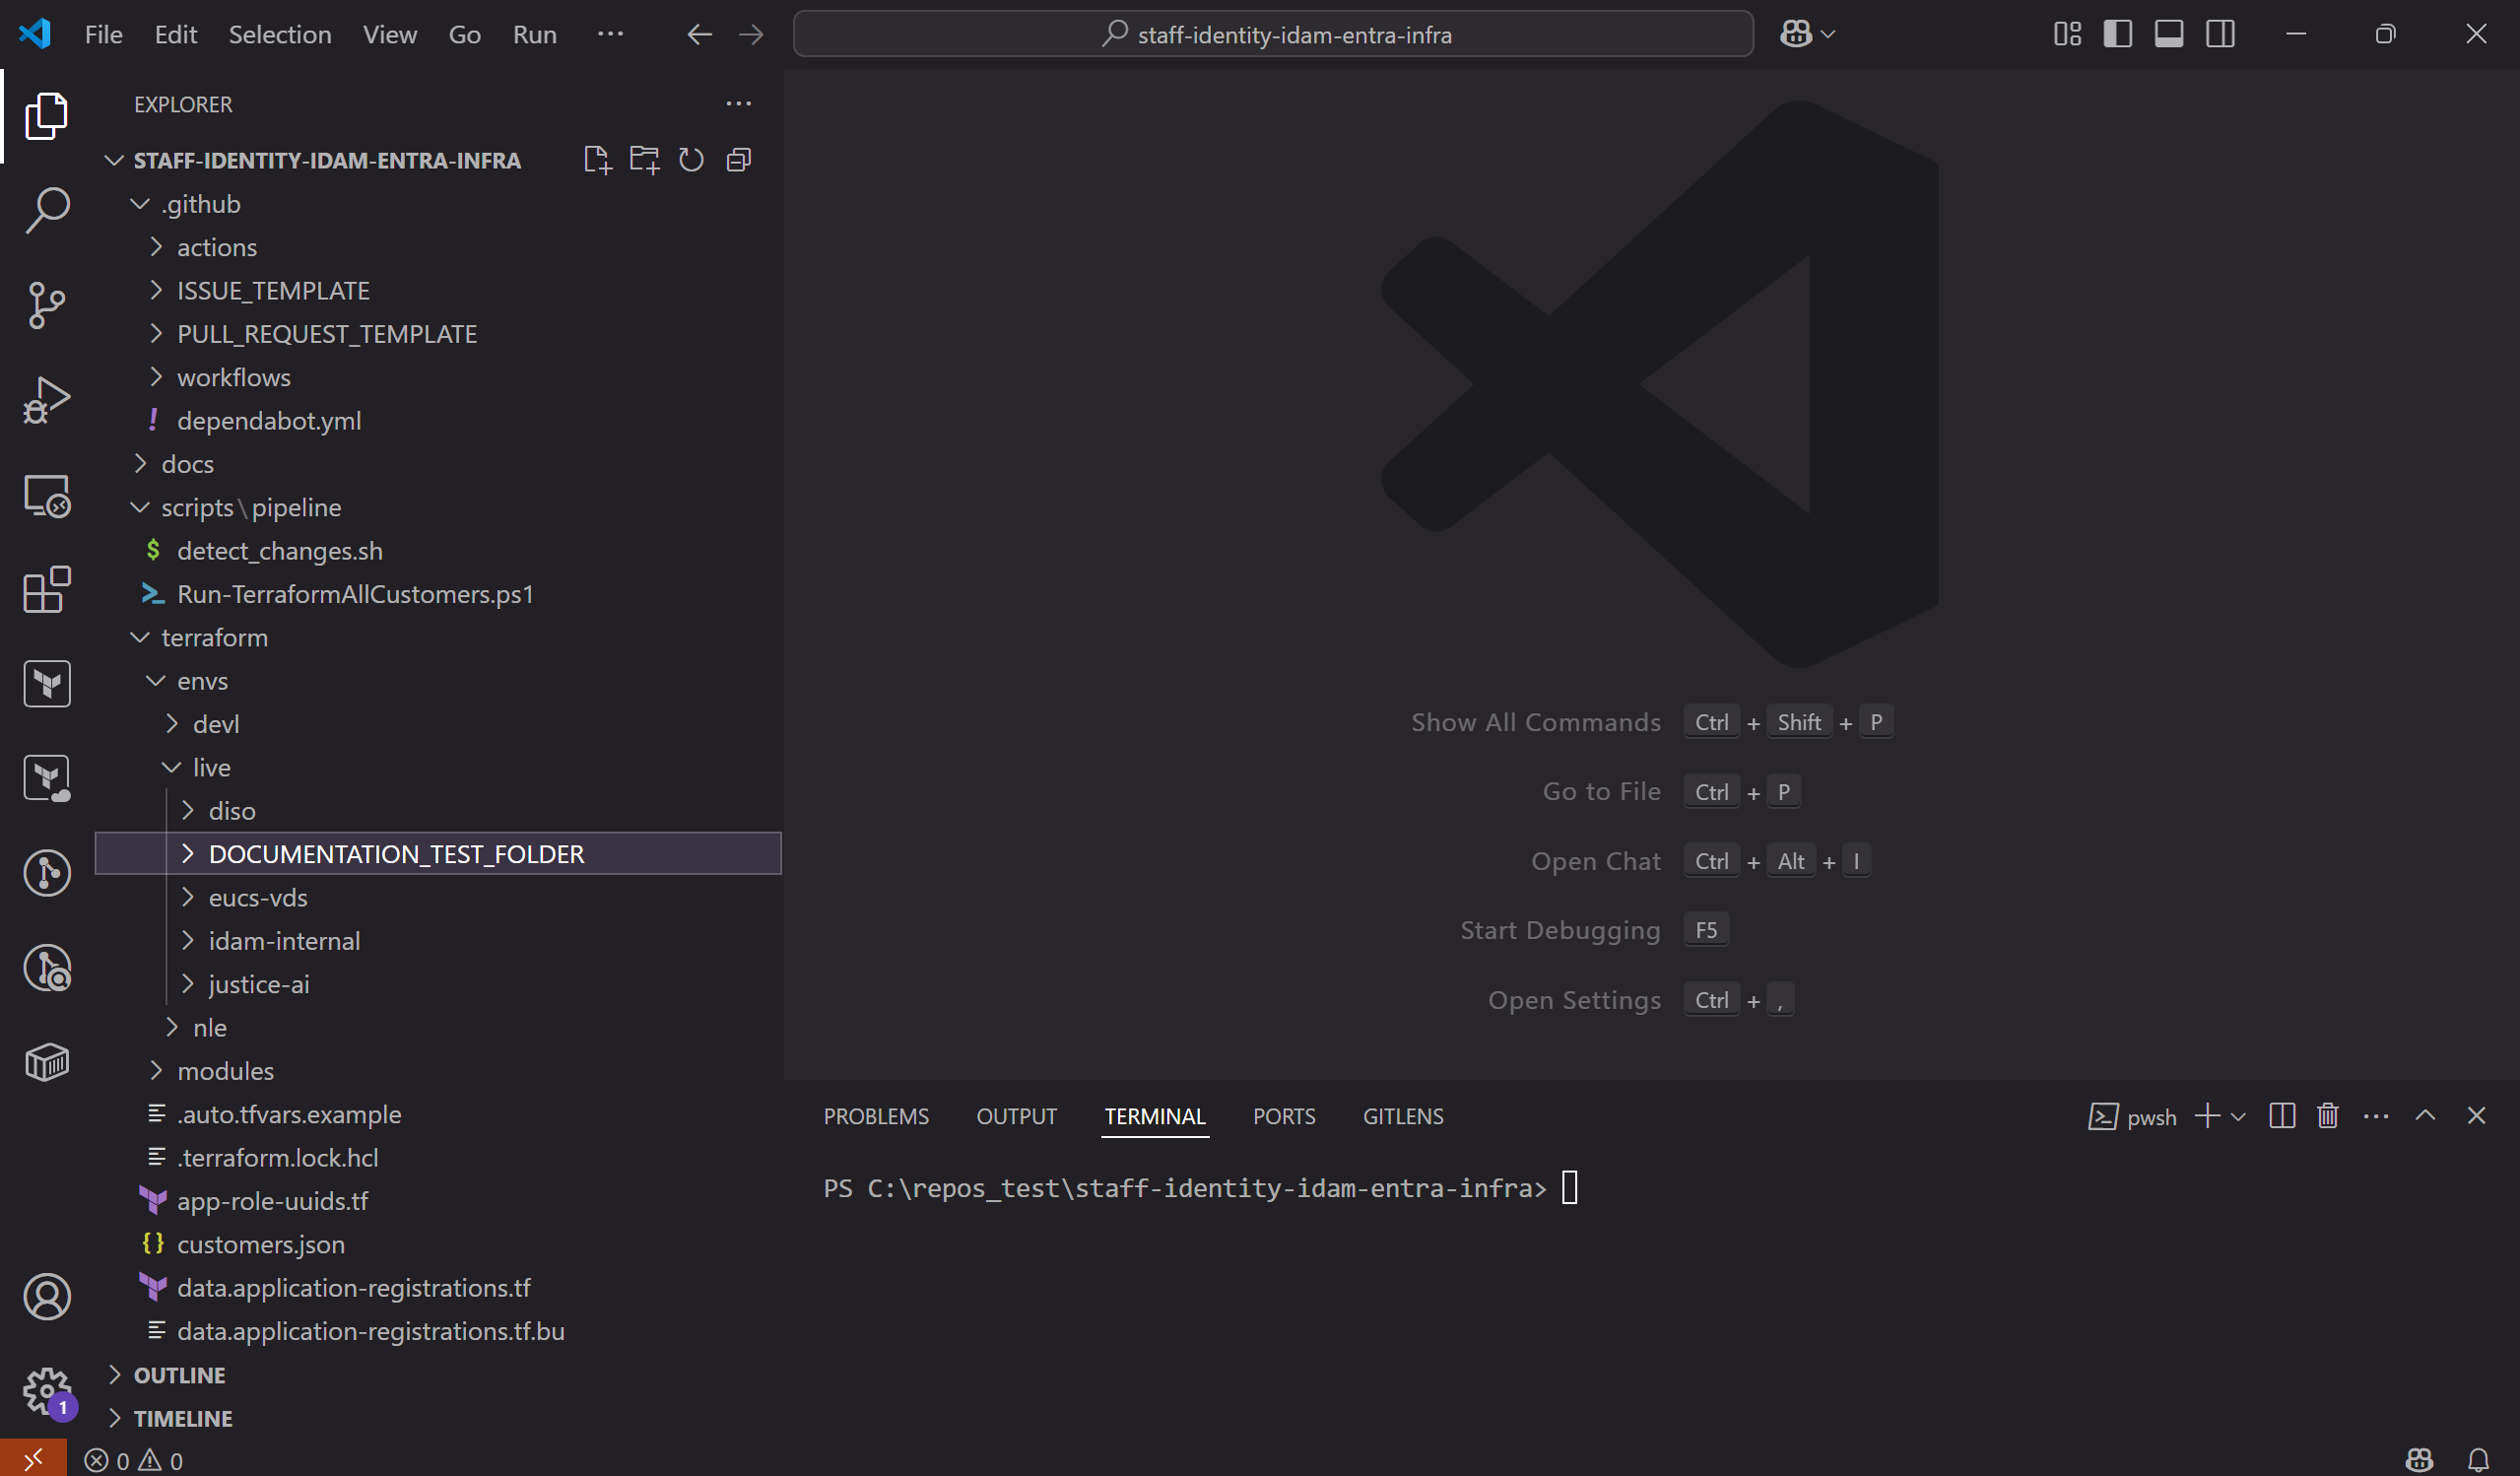Refresh the Explorer tree
This screenshot has height=1476, width=2520.
click(x=691, y=160)
